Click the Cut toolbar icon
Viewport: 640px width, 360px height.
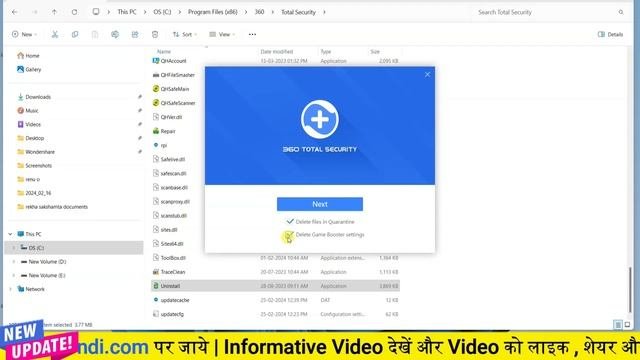[55, 34]
